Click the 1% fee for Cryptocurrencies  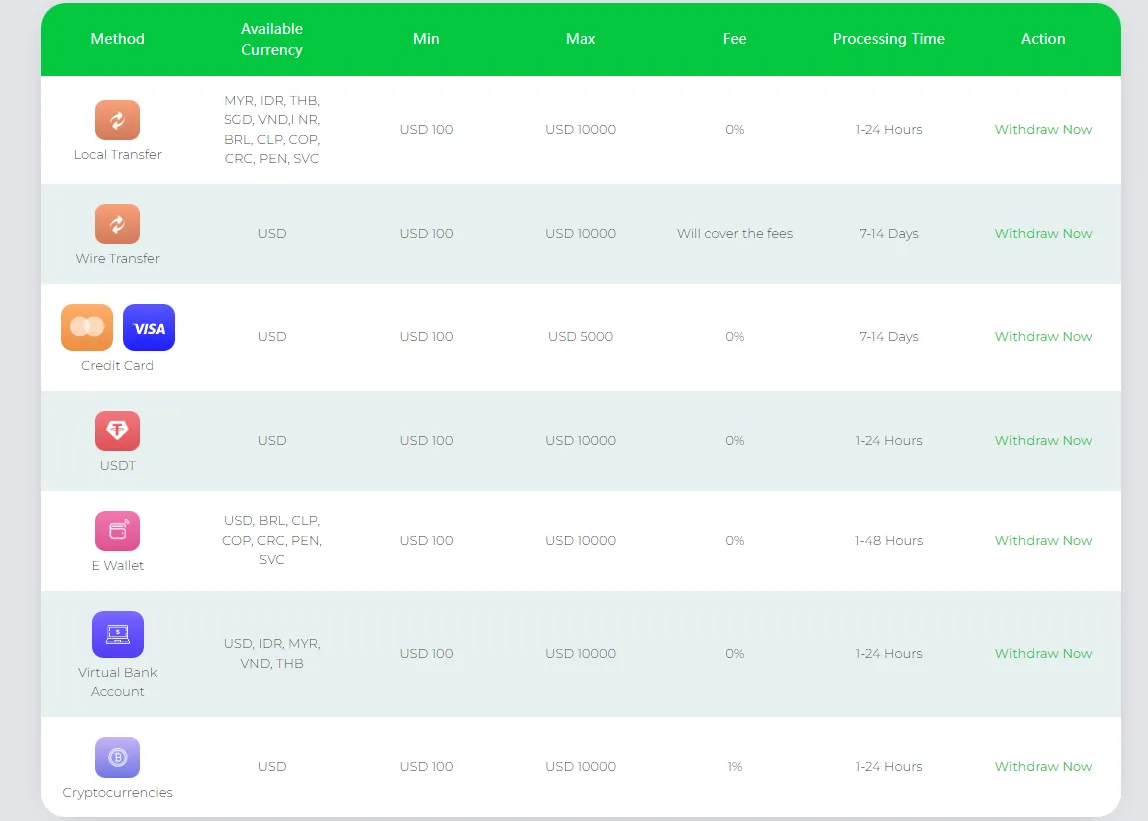tap(734, 767)
